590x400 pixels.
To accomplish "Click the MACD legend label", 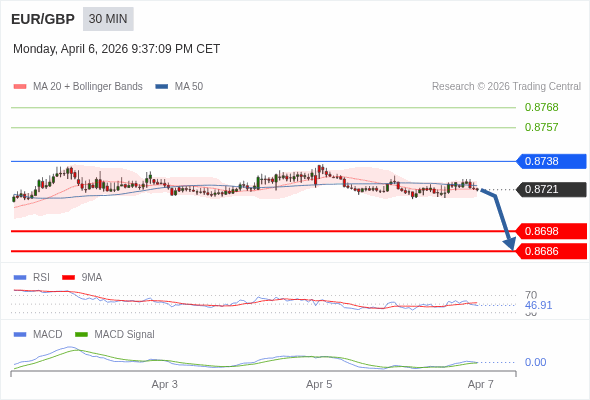I will pos(47,335).
